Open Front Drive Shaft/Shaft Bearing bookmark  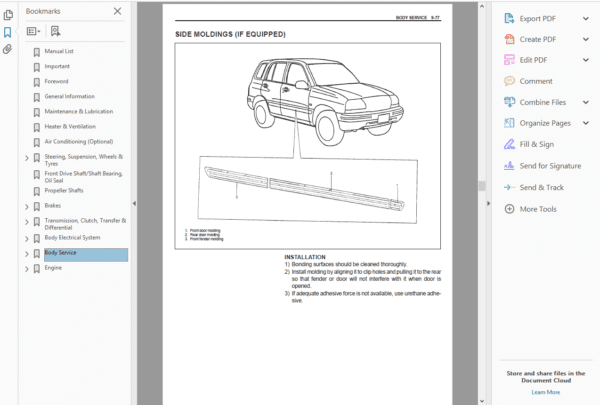click(83, 177)
